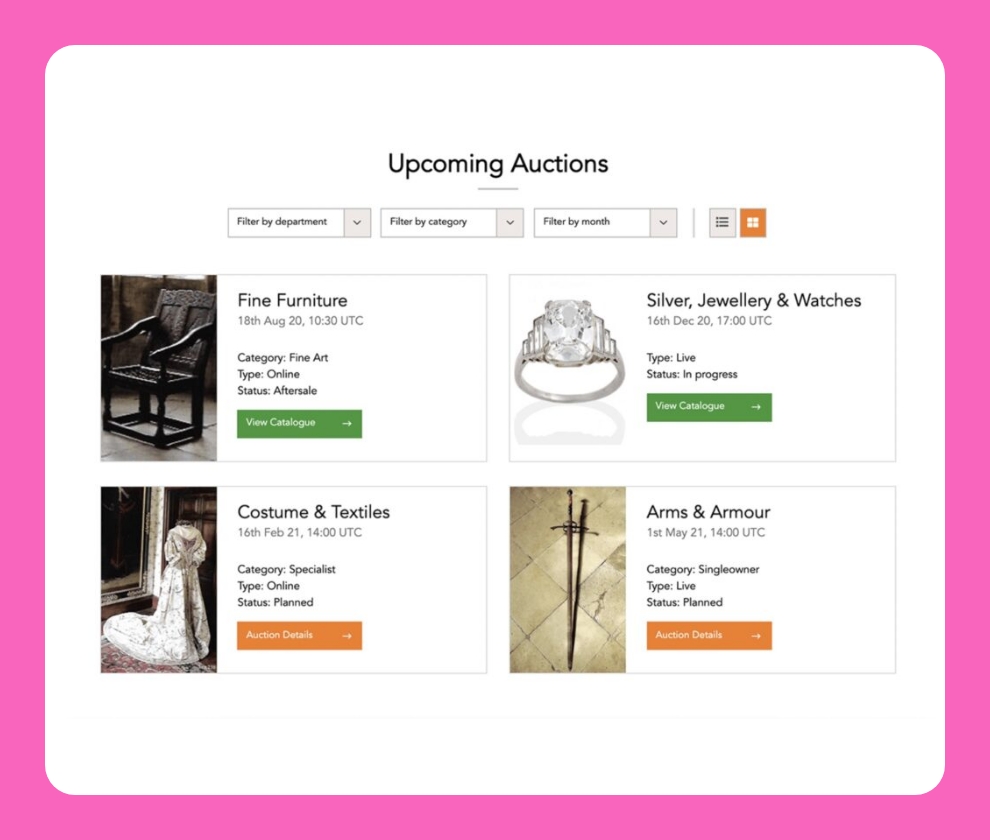Open the Filter by month dropdown
This screenshot has height=840, width=990.
click(605, 222)
